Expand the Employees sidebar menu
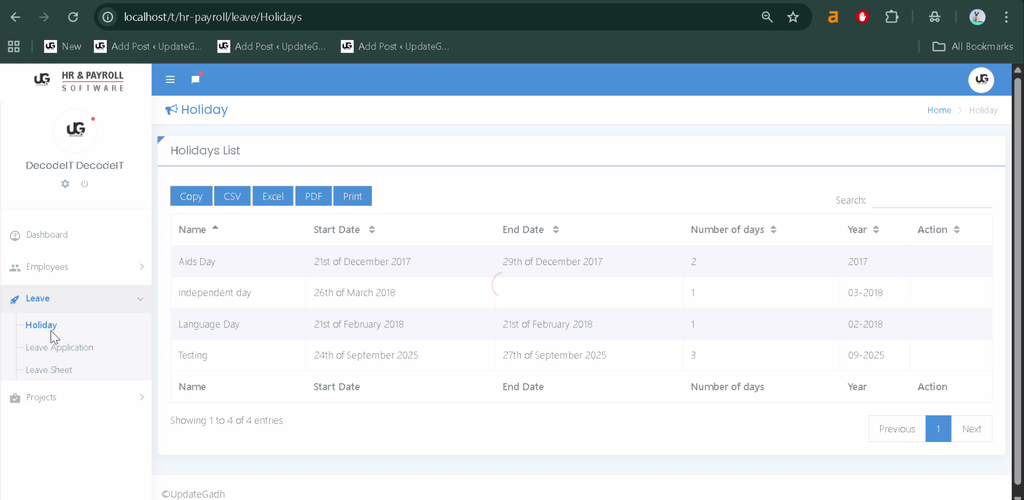This screenshot has height=500, width=1024. click(x=76, y=267)
